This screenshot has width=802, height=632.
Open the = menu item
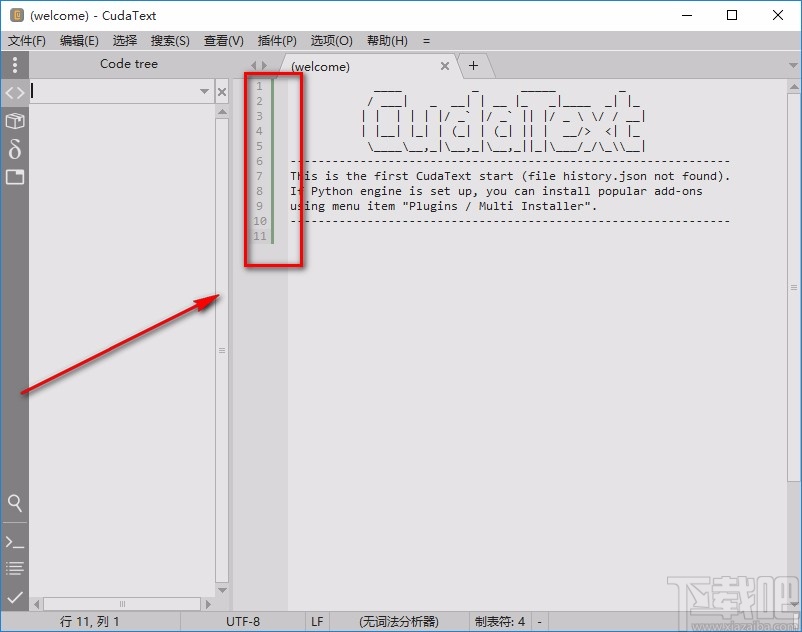tap(427, 40)
